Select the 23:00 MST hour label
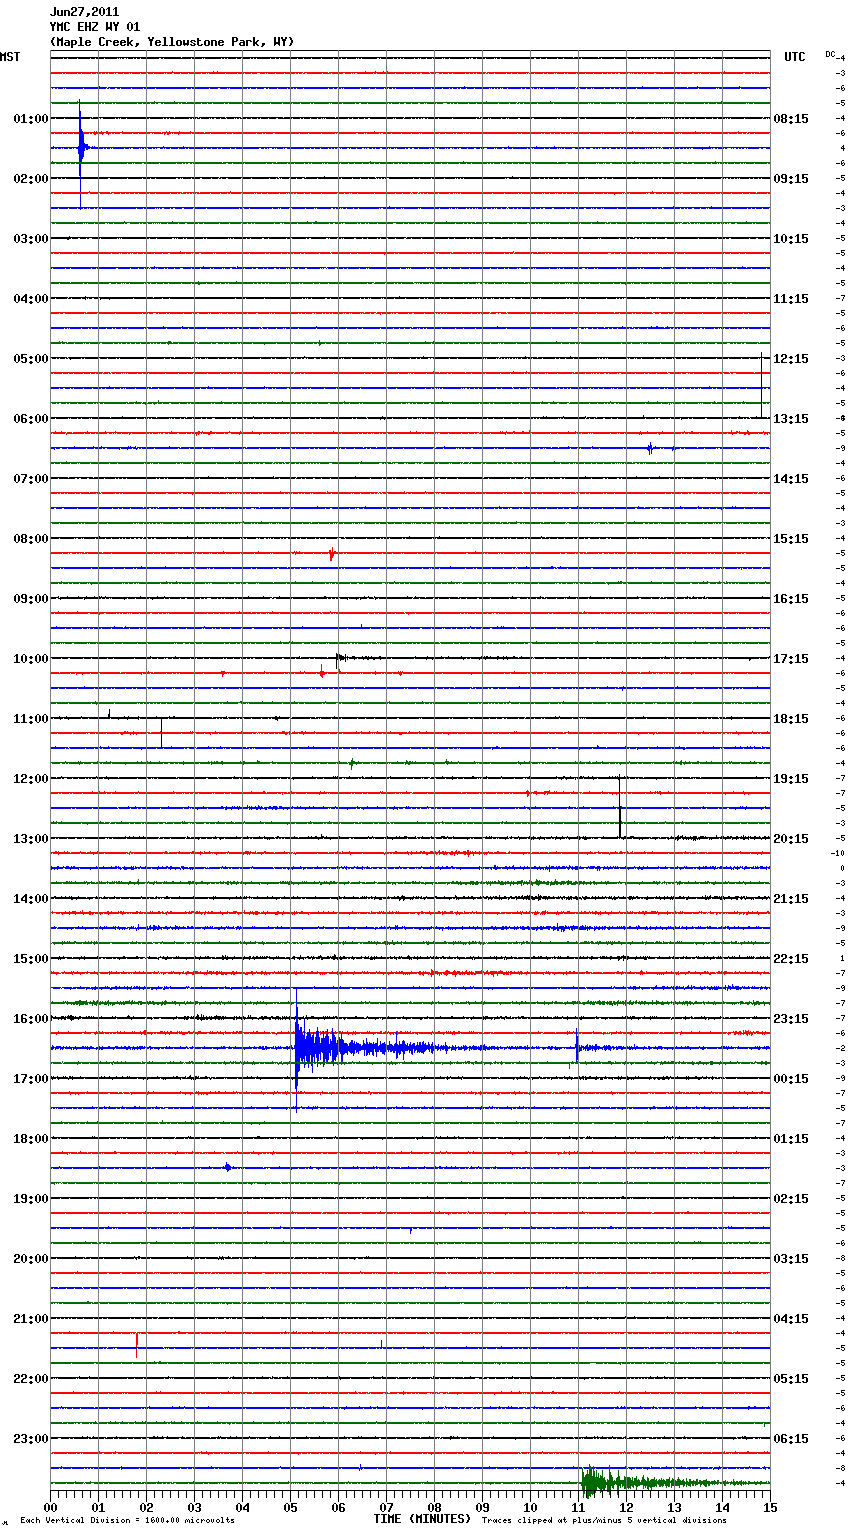This screenshot has height=1534, width=850. (x=31, y=1438)
